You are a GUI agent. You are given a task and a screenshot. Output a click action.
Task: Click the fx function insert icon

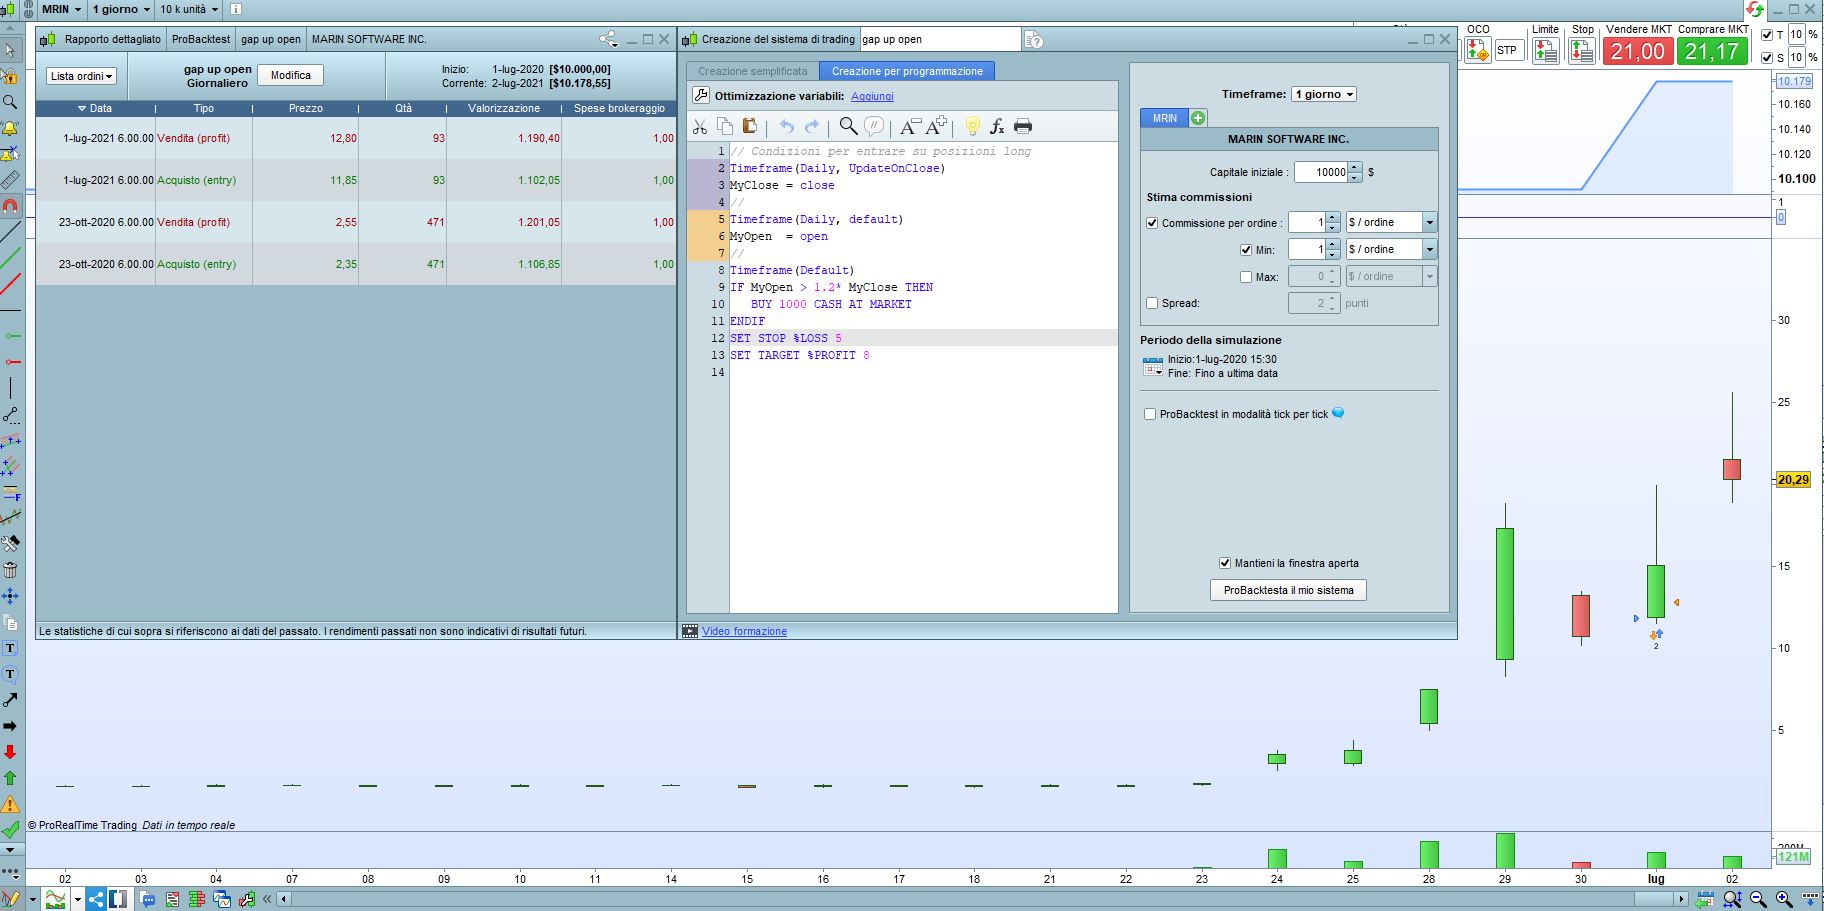(997, 126)
